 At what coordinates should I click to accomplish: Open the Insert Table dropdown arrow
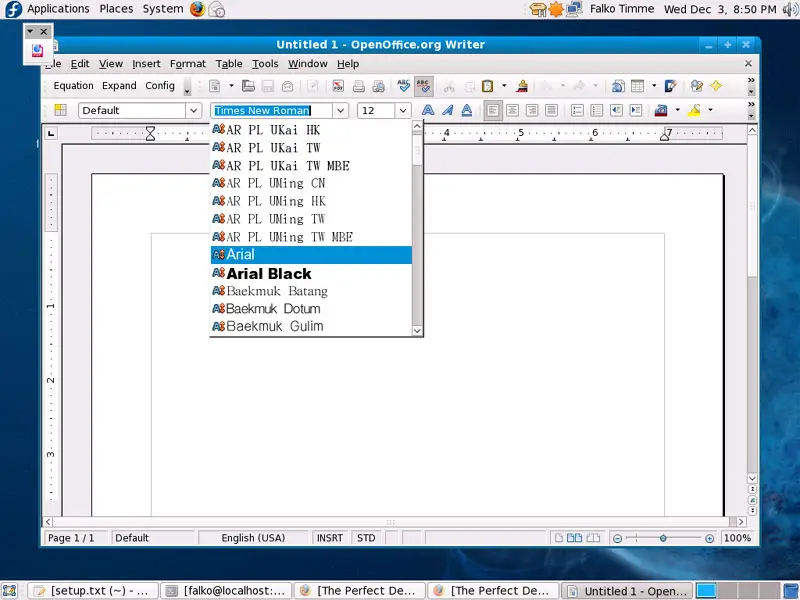click(x=654, y=86)
